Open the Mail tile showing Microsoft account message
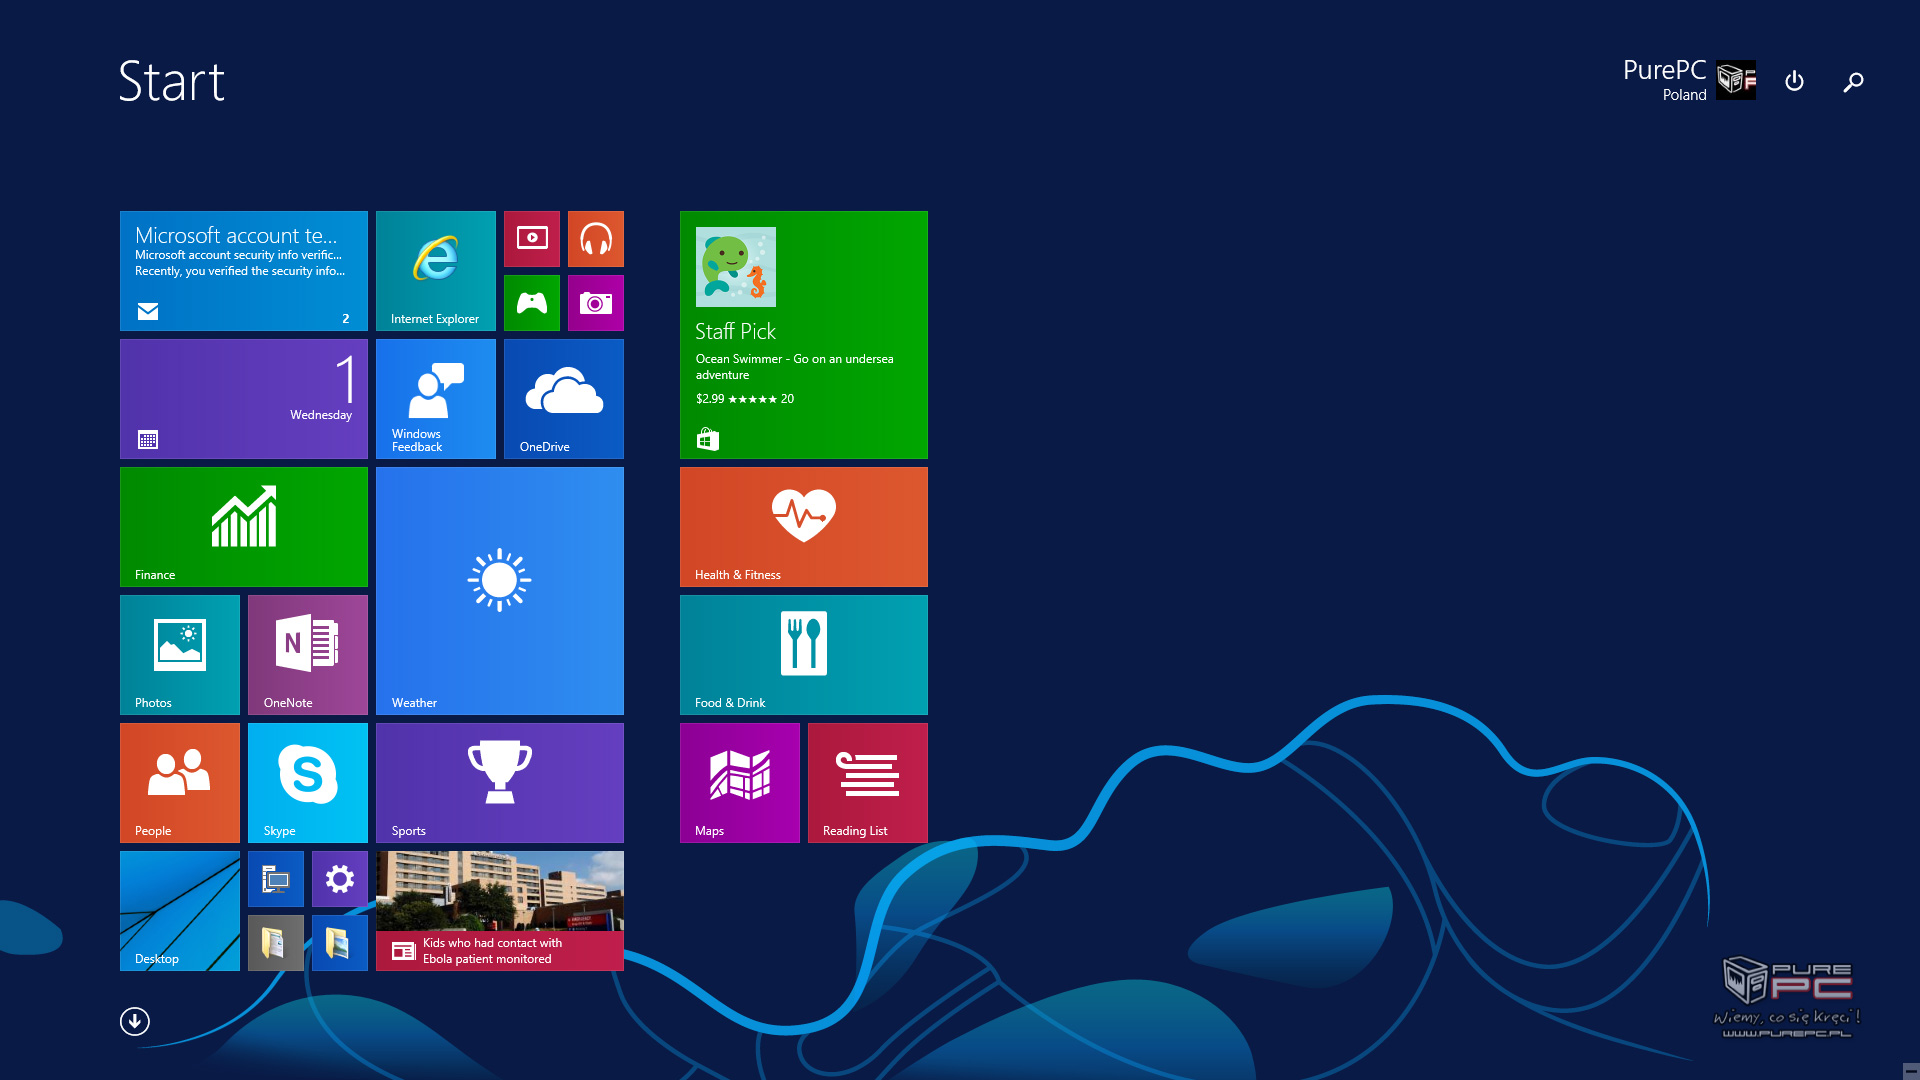Screen dimensions: 1920x1080 (x=244, y=271)
